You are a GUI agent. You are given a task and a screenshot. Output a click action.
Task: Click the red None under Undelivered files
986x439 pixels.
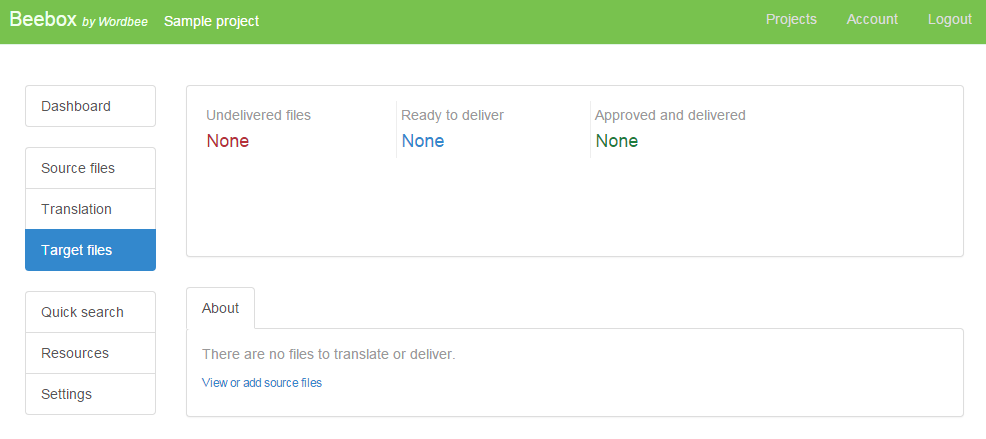[227, 141]
